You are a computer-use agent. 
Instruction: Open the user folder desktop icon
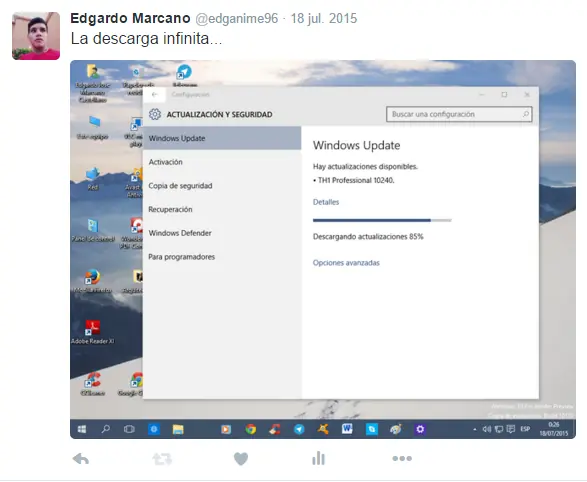pos(92,83)
